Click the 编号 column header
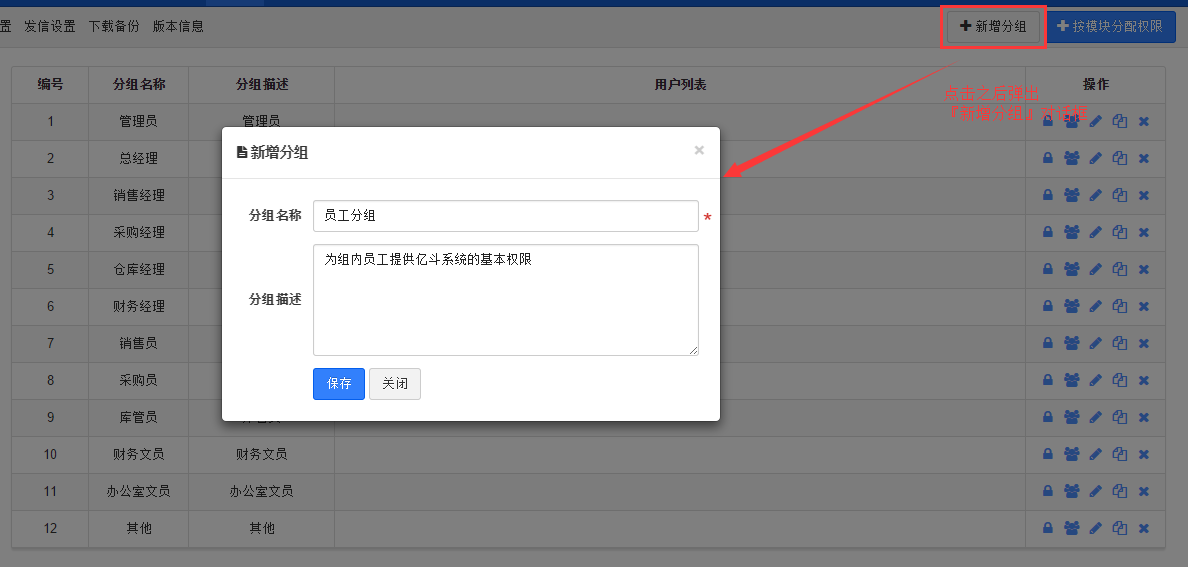The width and height of the screenshot is (1188, 567). coord(51,85)
